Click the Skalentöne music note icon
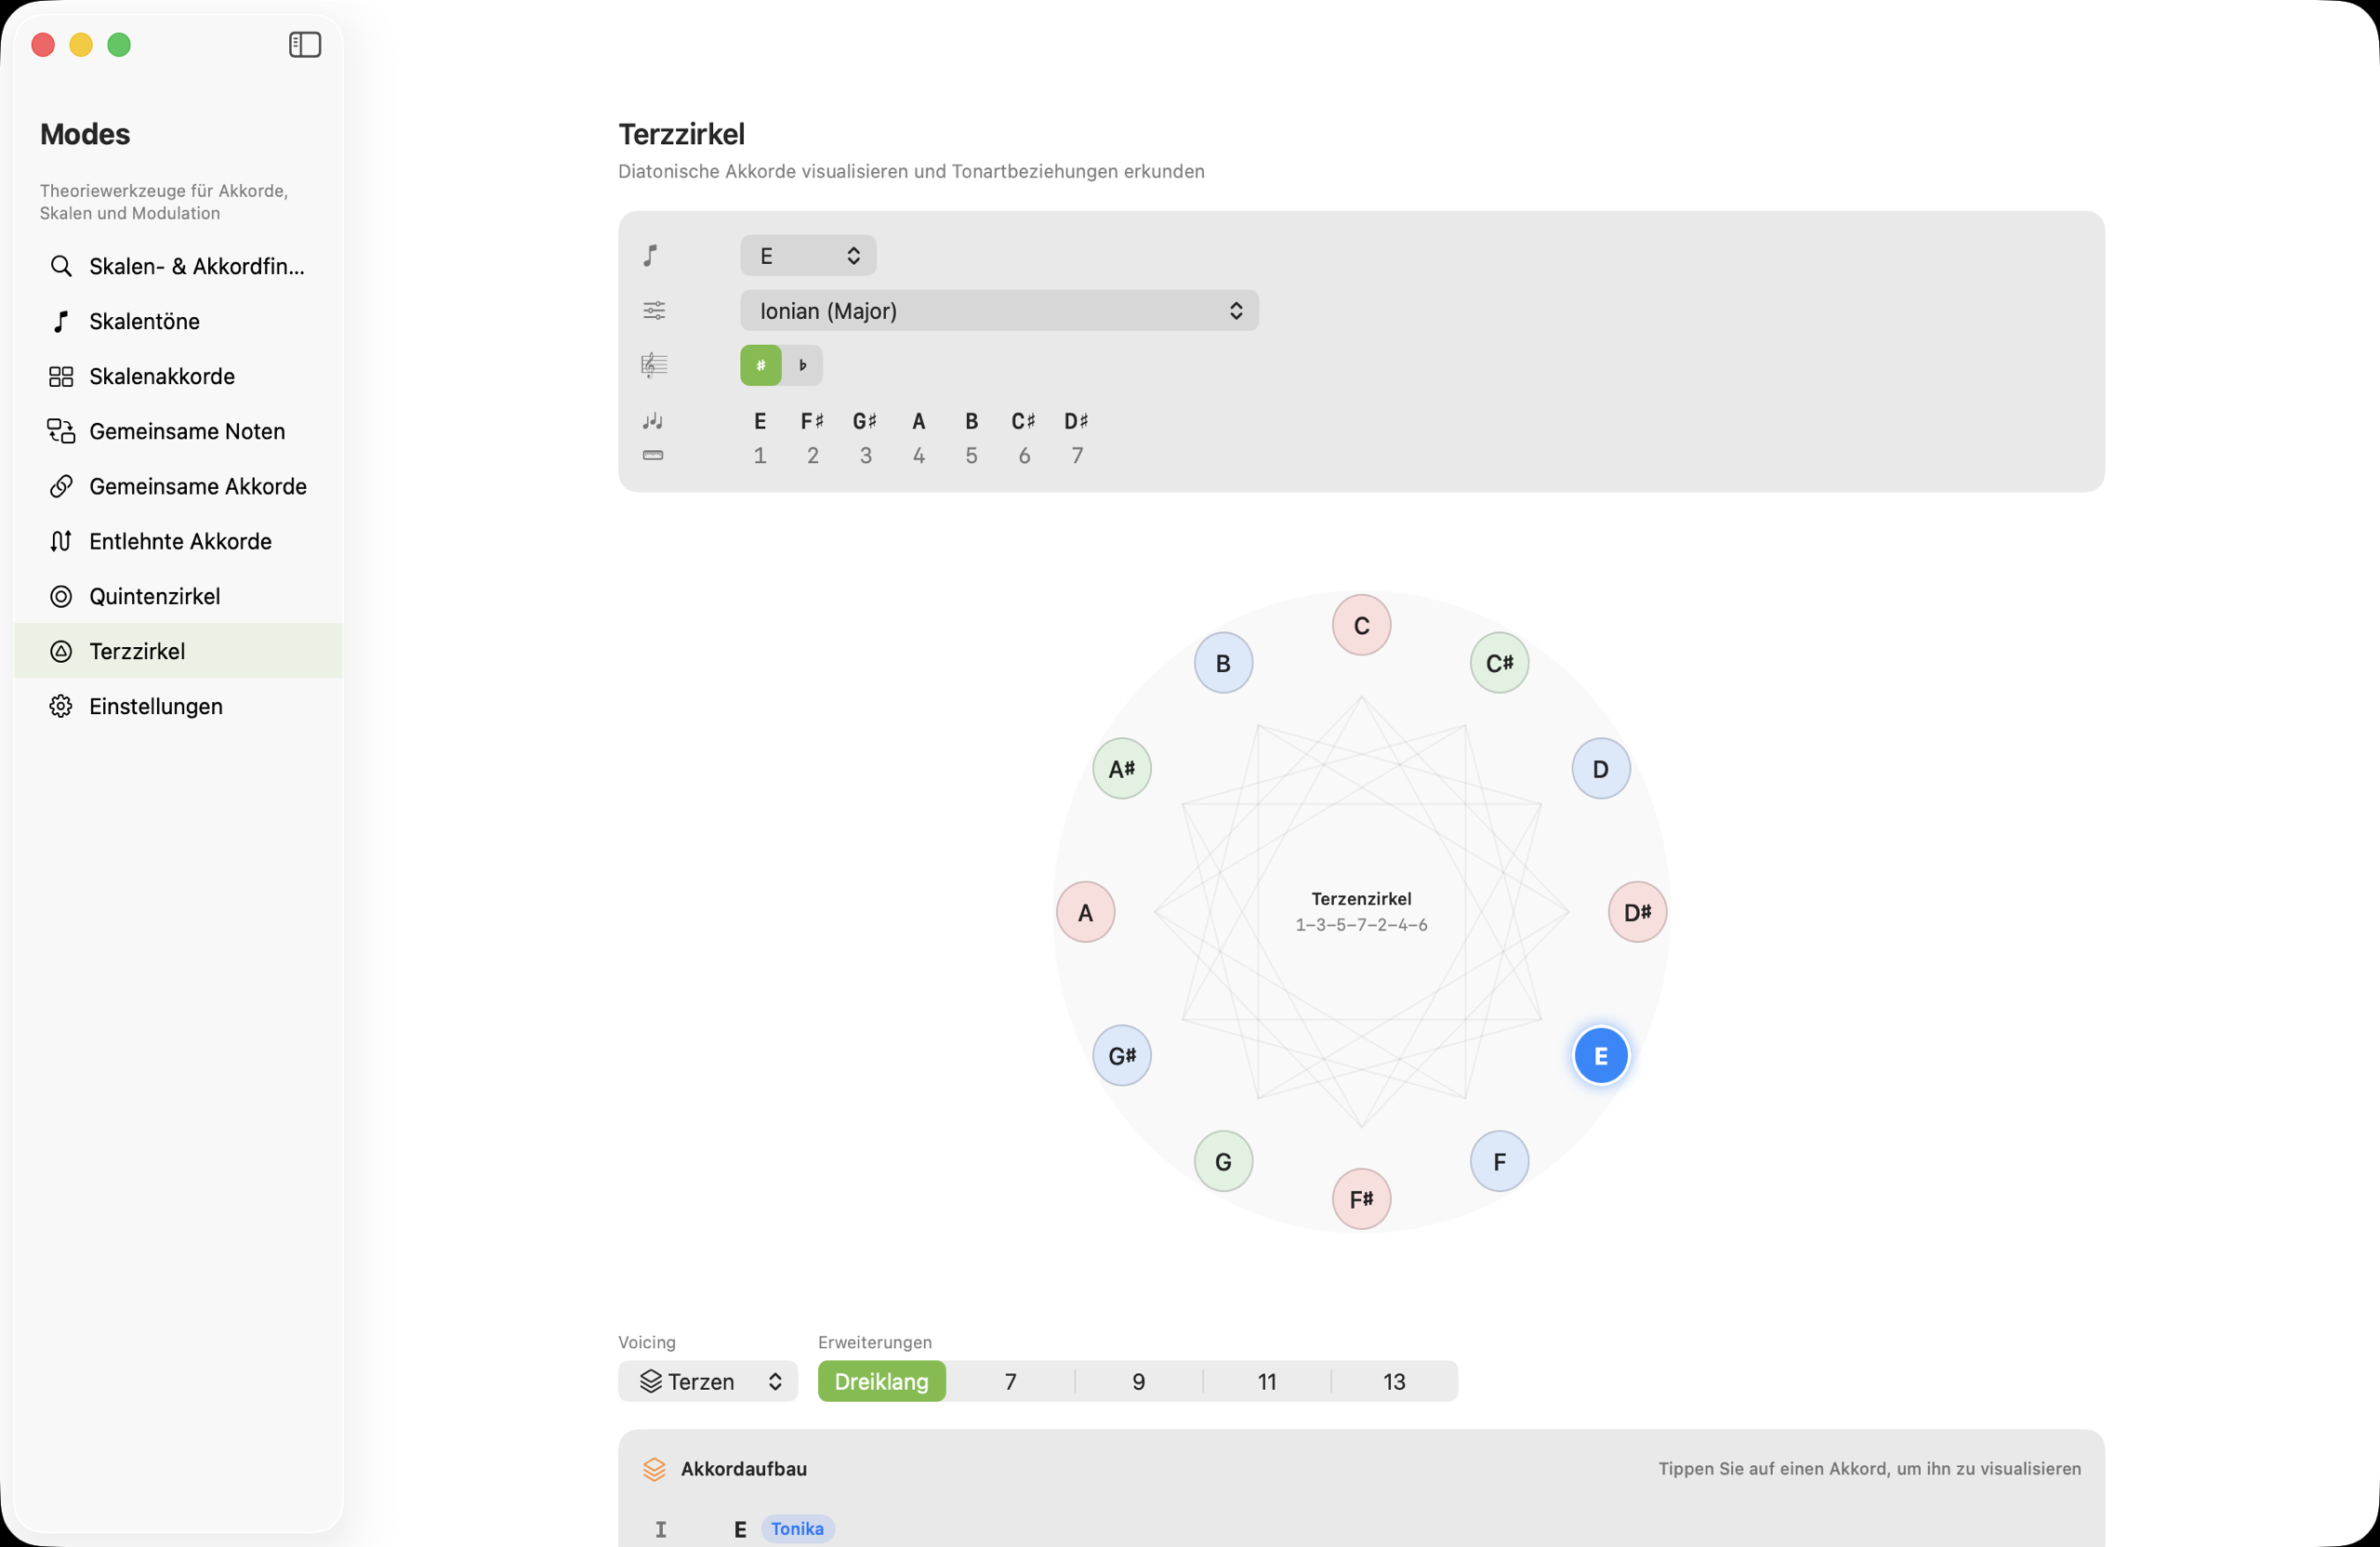The width and height of the screenshot is (2380, 1547). [61, 321]
